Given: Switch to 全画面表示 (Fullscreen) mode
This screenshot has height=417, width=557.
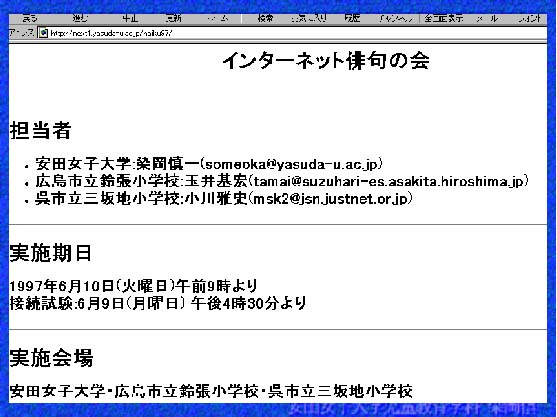Looking at the screenshot, I should click(x=444, y=18).
